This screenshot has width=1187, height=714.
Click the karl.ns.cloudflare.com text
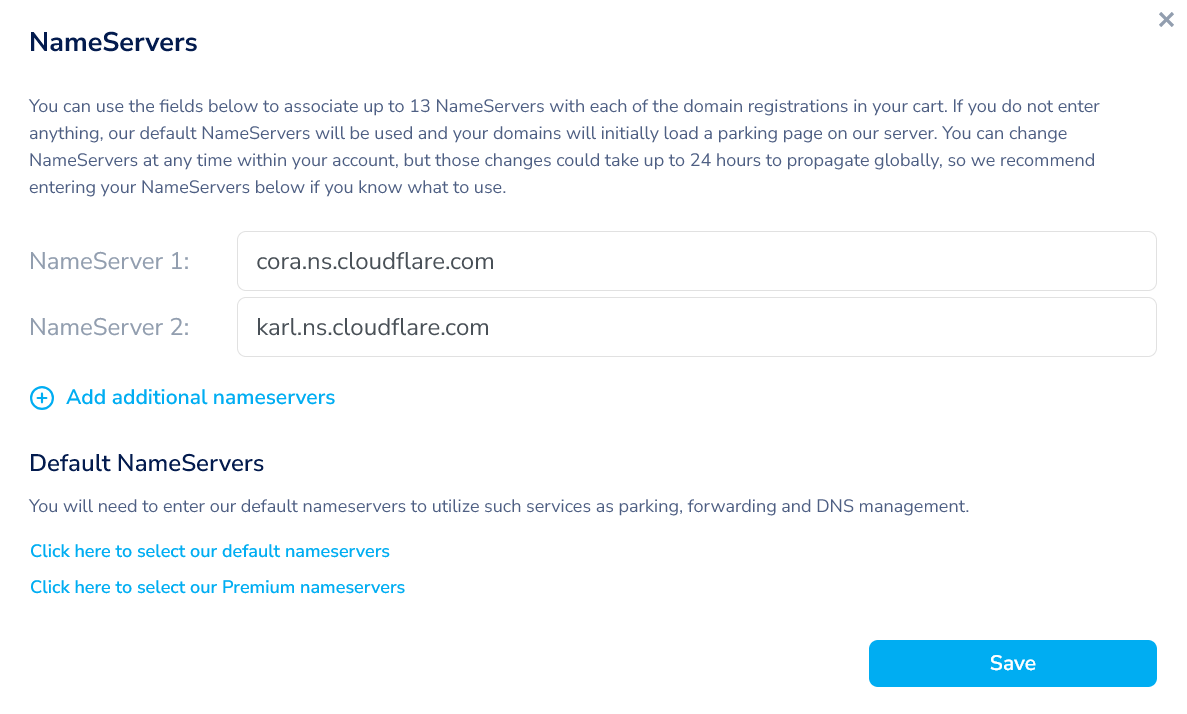(x=372, y=327)
